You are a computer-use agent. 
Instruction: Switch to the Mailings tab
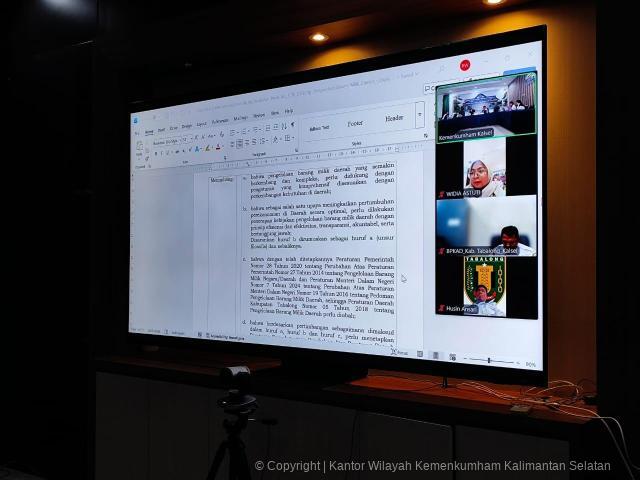pos(241,119)
